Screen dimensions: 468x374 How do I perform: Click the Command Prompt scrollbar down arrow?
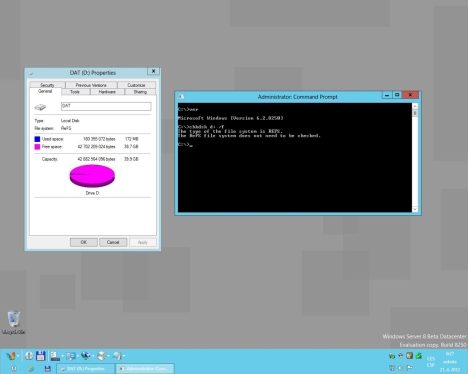pos(415,209)
